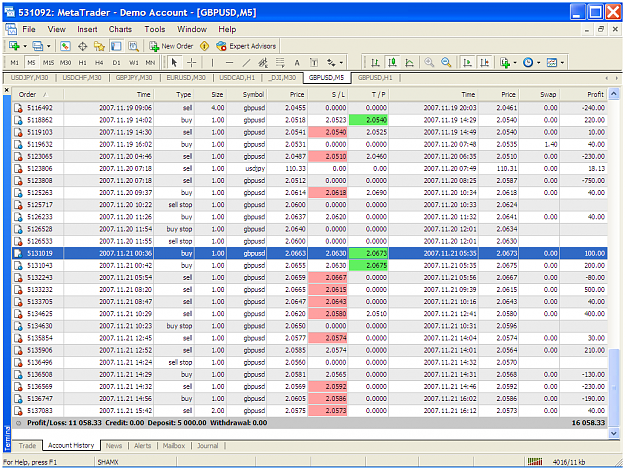Open the Strategy Tester magnifier icon

coord(133,46)
